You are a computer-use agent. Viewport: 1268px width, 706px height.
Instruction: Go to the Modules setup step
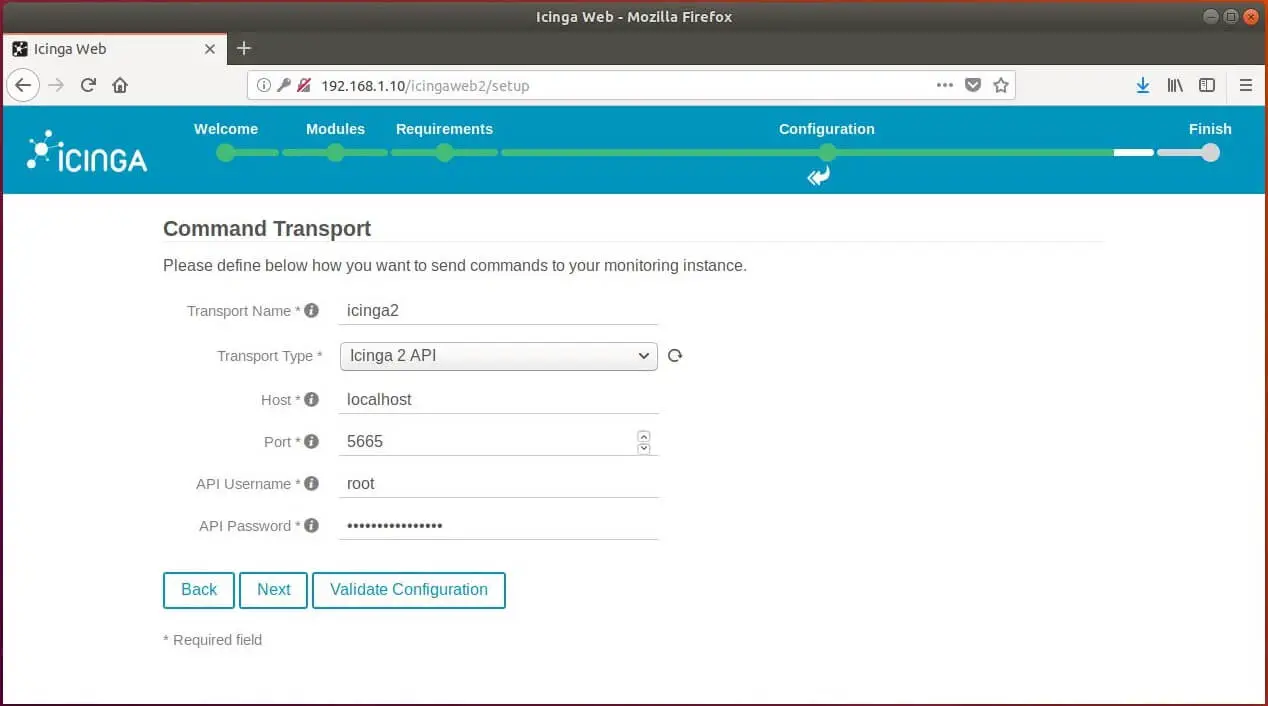click(335, 129)
